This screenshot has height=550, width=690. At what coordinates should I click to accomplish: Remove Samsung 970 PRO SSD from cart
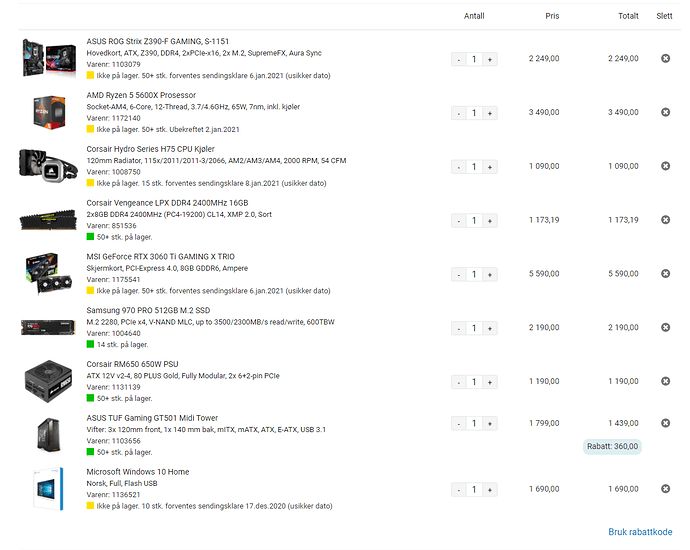(x=665, y=327)
